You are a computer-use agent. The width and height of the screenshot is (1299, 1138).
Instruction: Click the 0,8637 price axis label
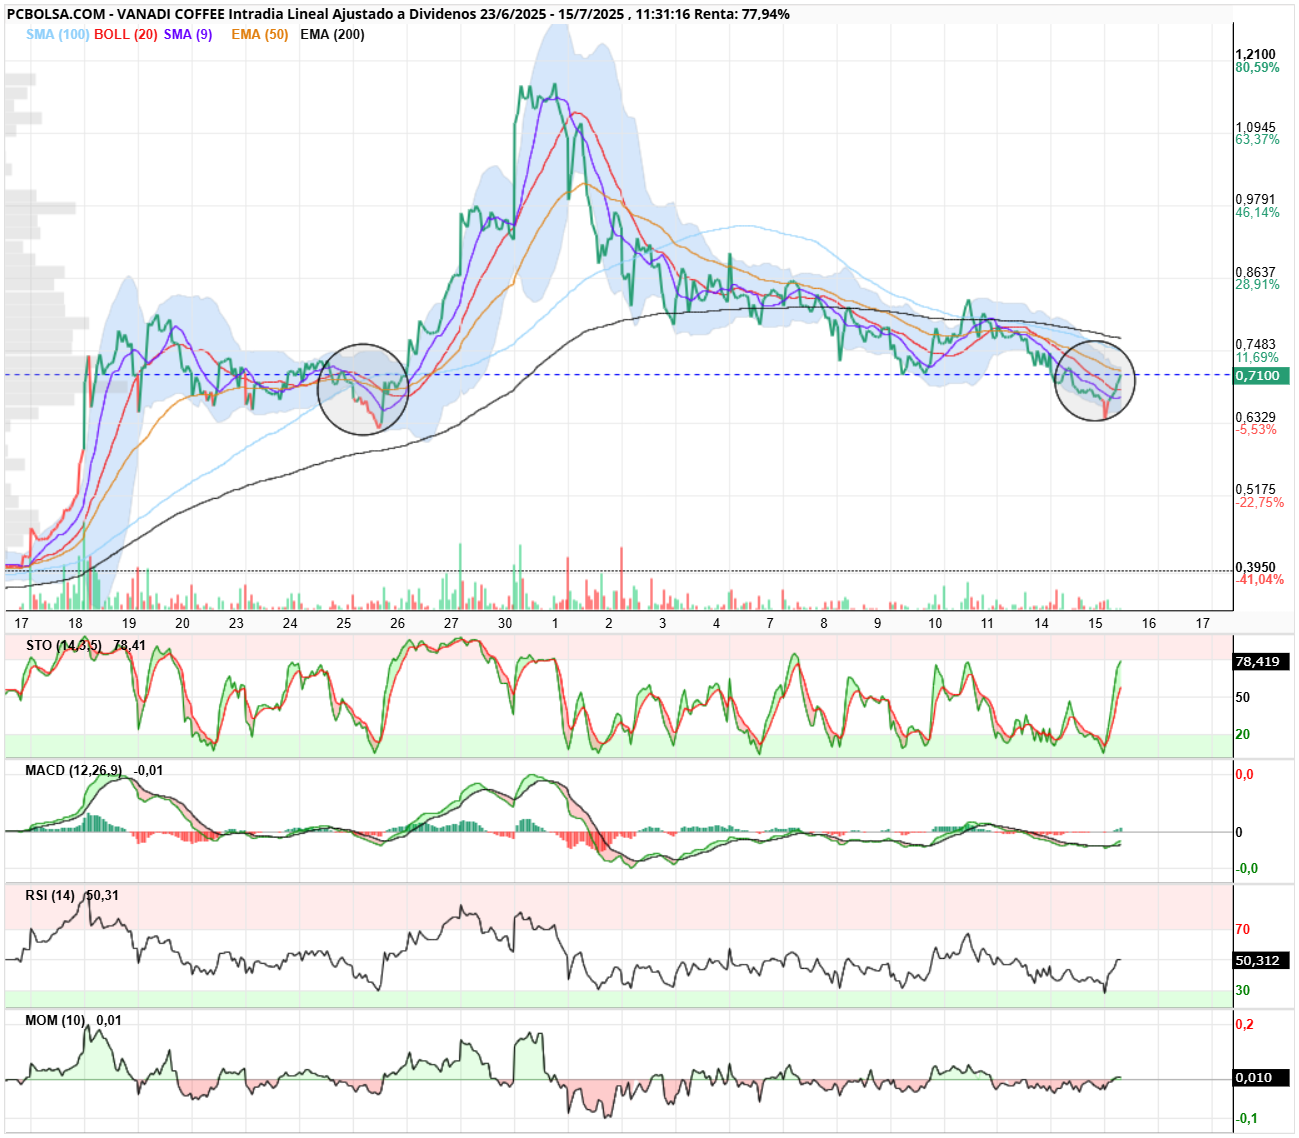click(1255, 272)
